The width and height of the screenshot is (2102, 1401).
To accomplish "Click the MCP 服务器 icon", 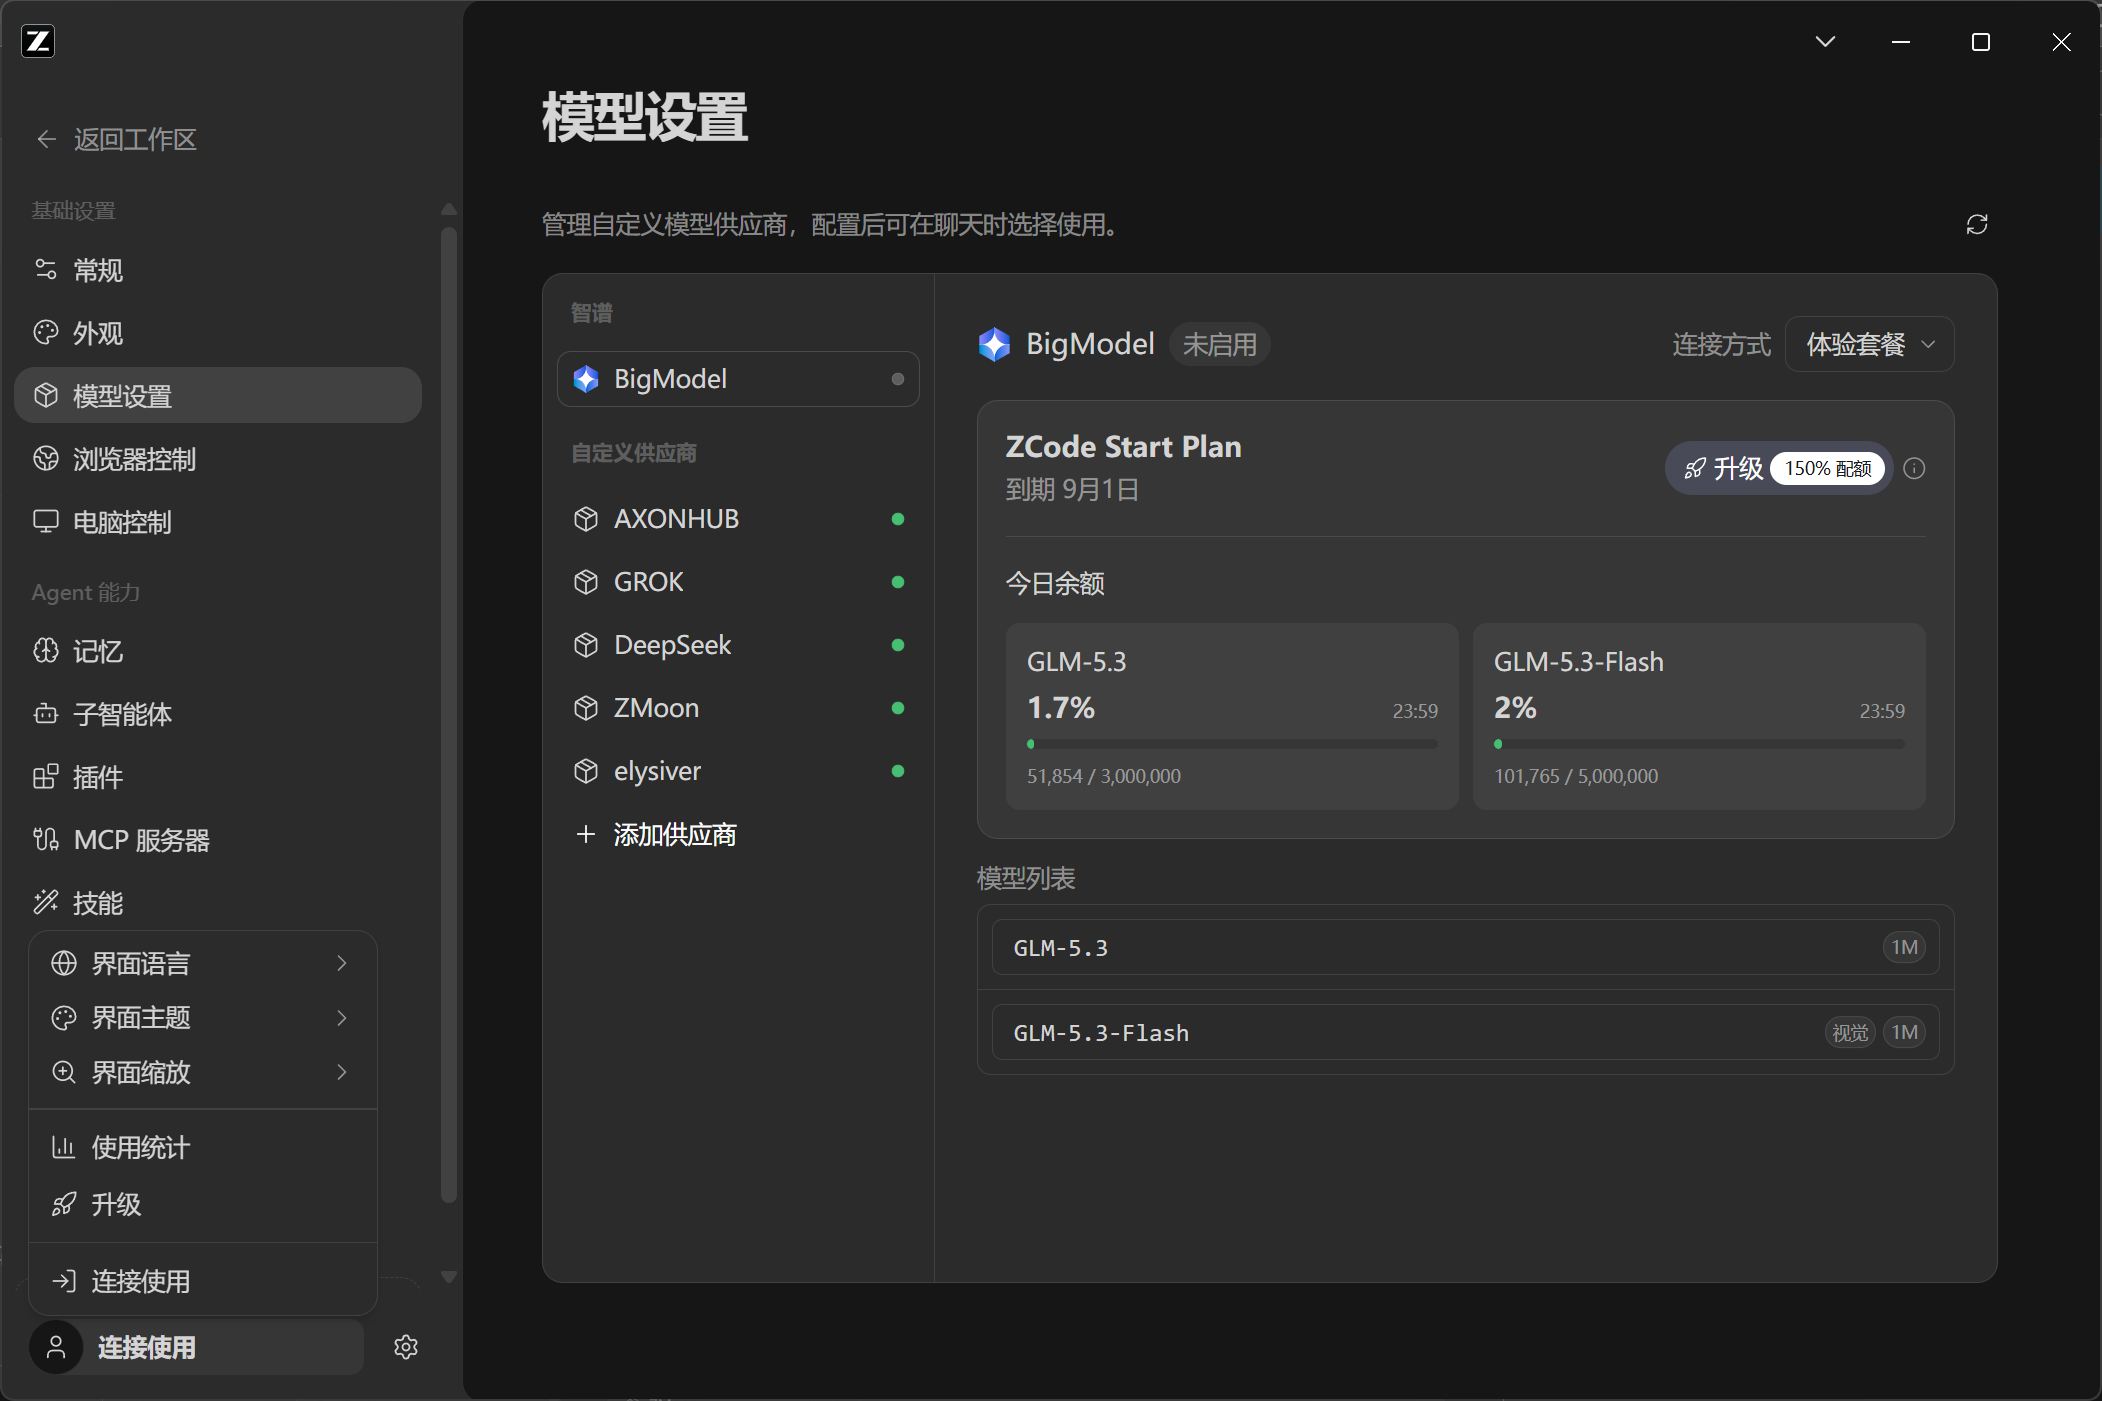I will [x=46, y=840].
